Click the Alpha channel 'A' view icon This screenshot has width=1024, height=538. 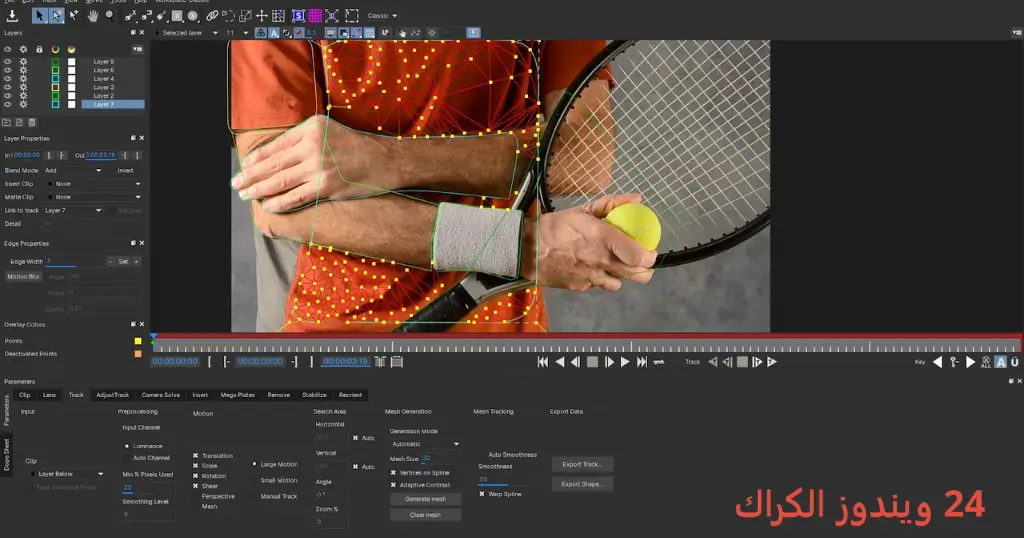(x=274, y=33)
